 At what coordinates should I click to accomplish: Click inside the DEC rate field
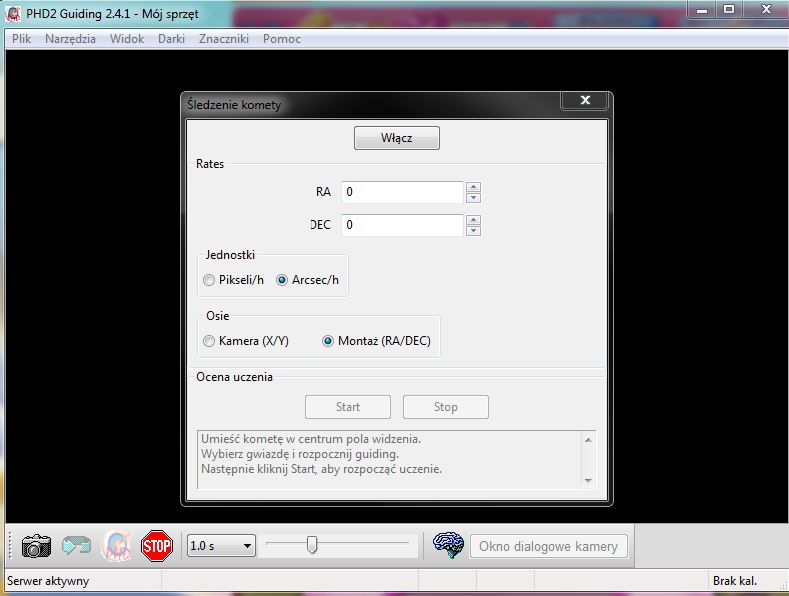tap(402, 225)
